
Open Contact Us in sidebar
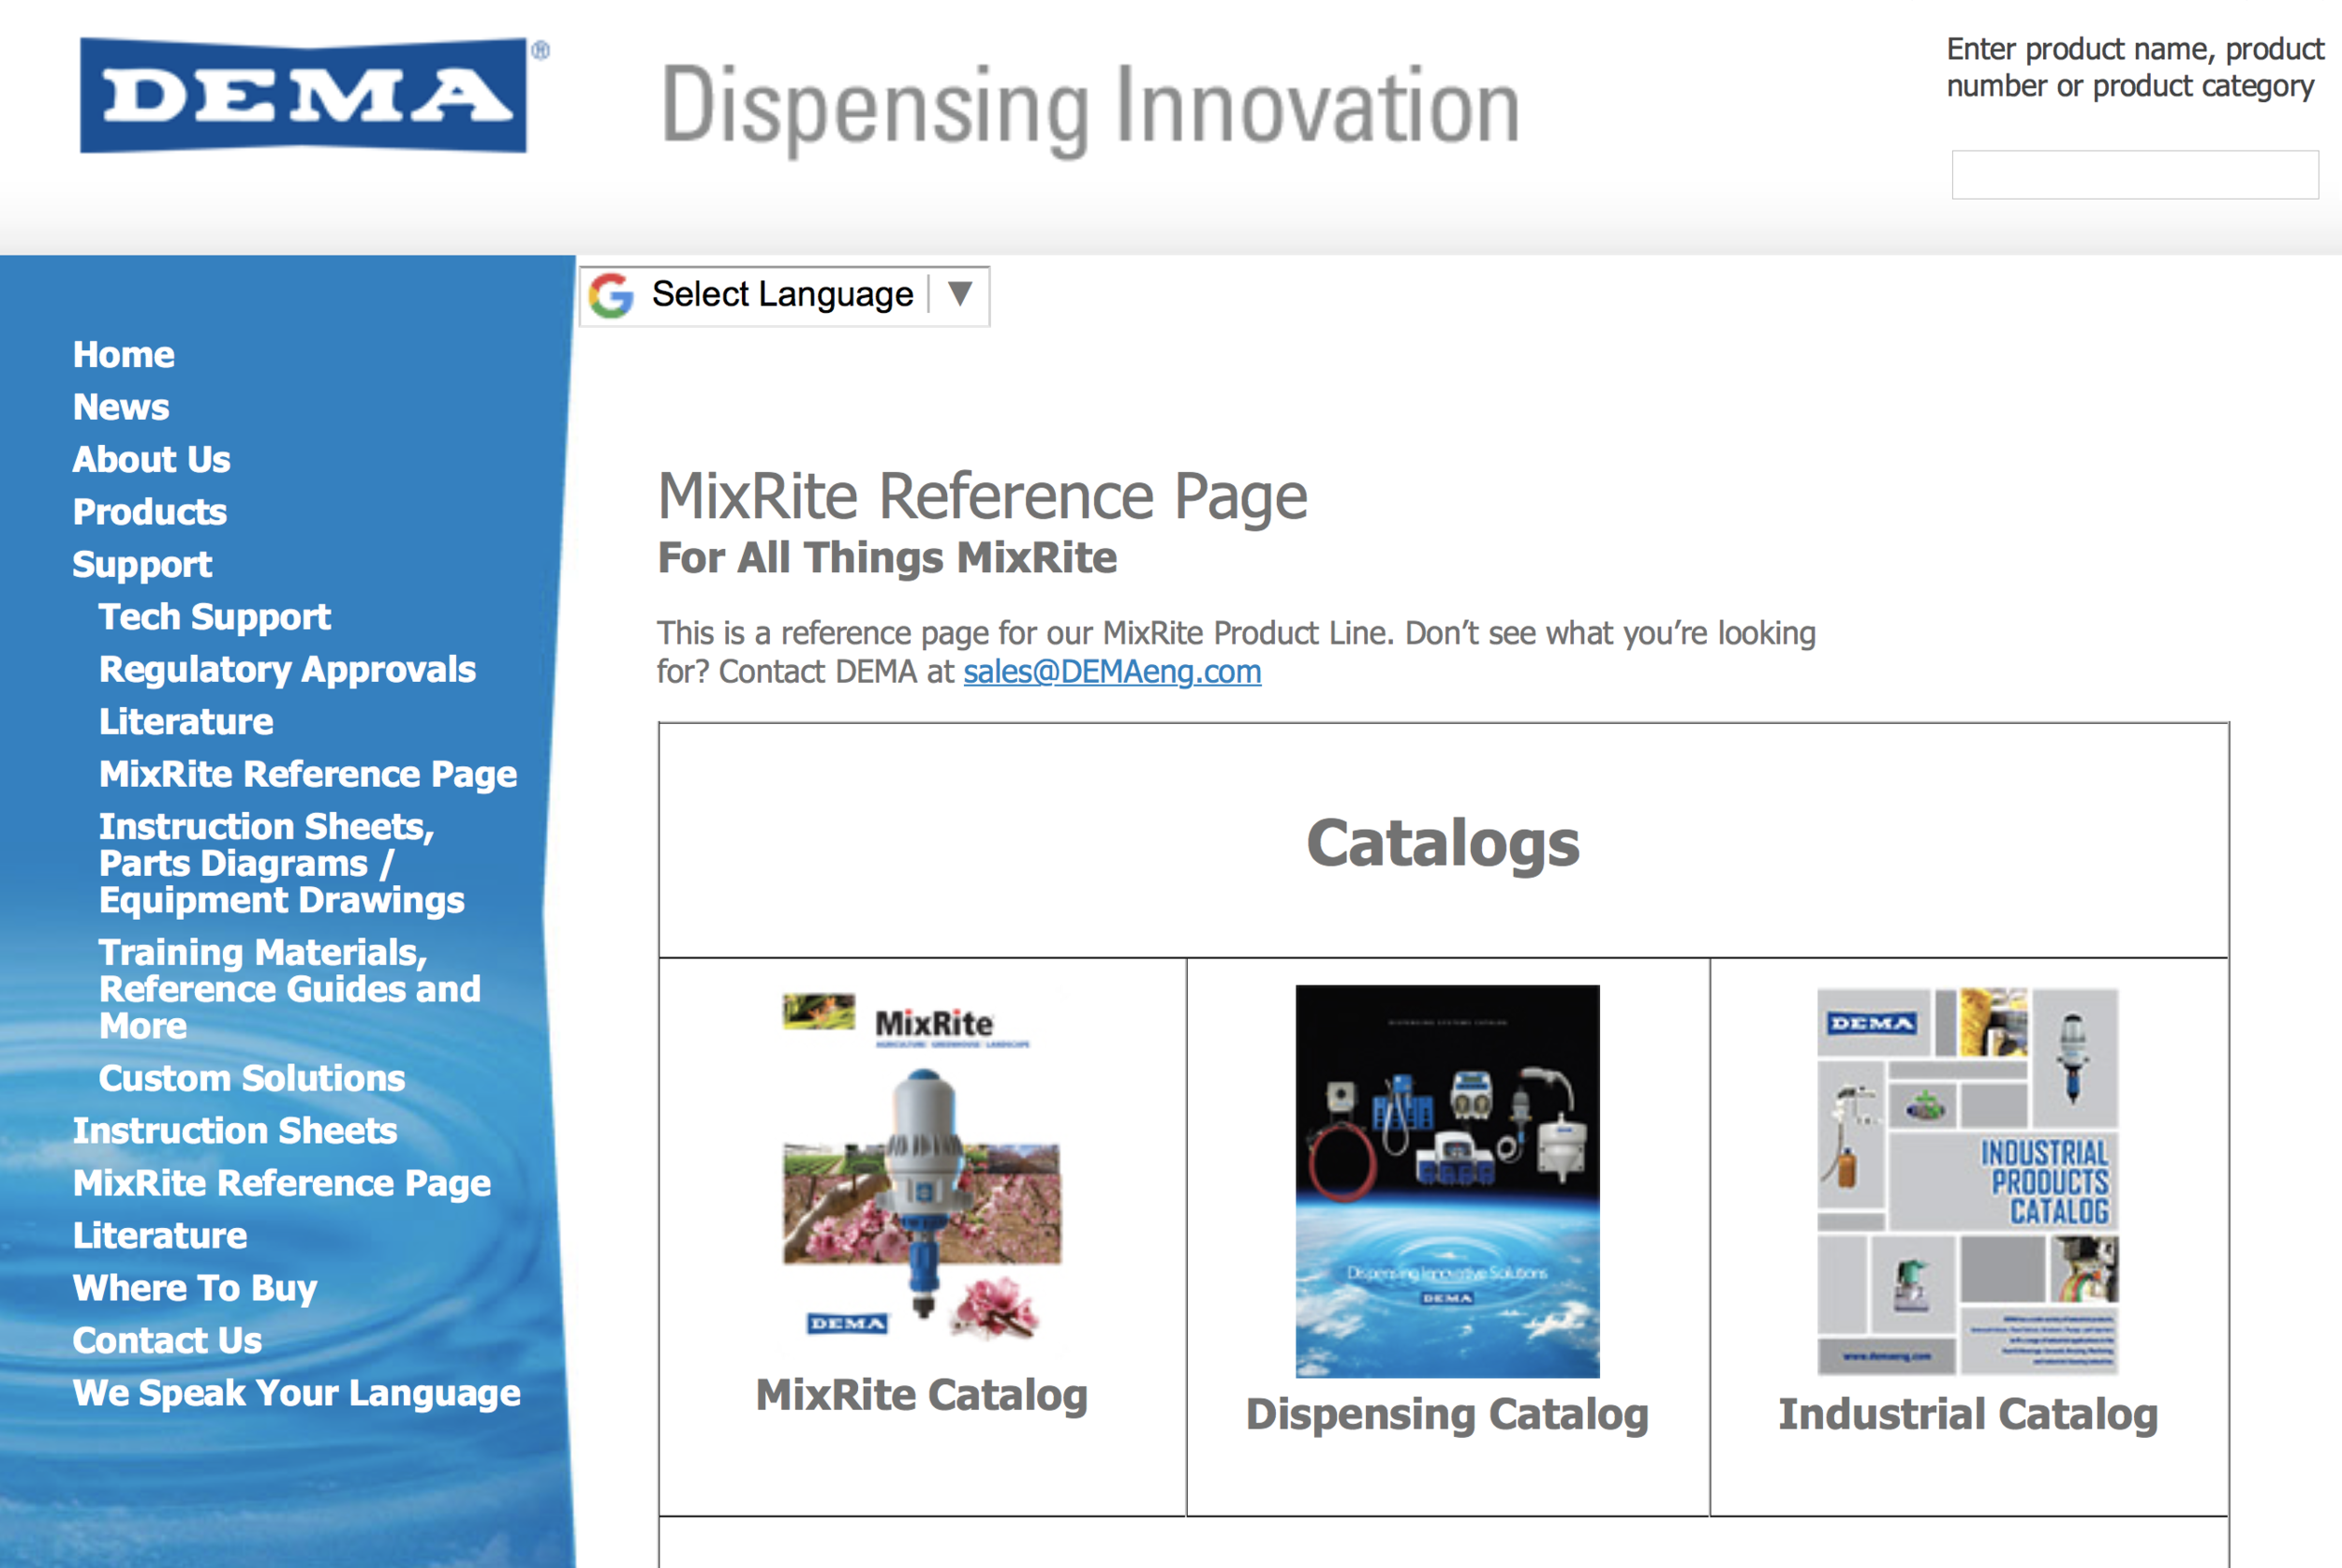167,1341
